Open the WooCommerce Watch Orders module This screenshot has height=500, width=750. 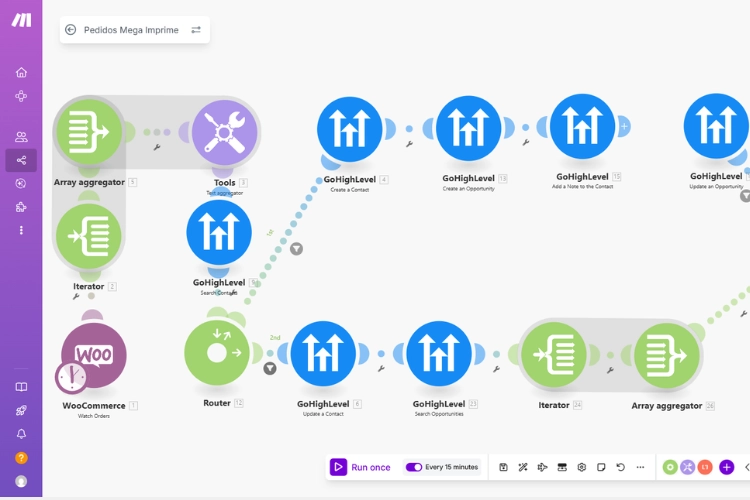(x=94, y=355)
